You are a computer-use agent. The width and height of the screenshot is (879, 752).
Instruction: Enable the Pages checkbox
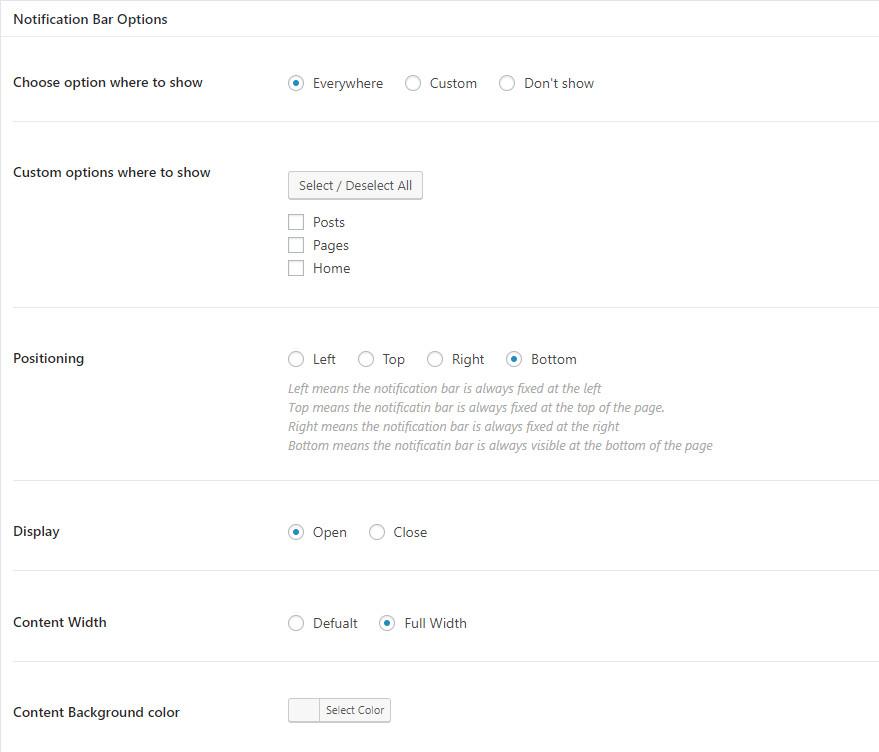pyautogui.click(x=296, y=245)
